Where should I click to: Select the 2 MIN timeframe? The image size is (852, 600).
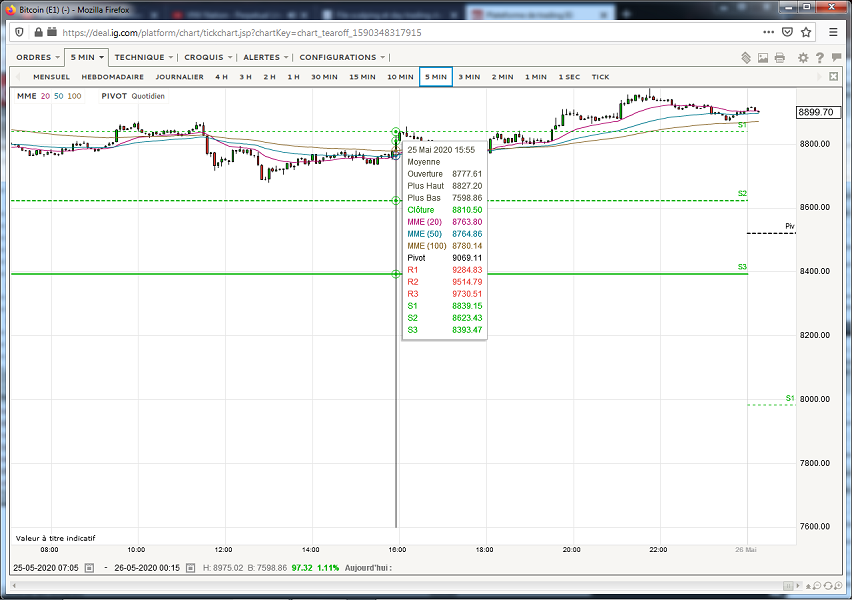[503, 77]
